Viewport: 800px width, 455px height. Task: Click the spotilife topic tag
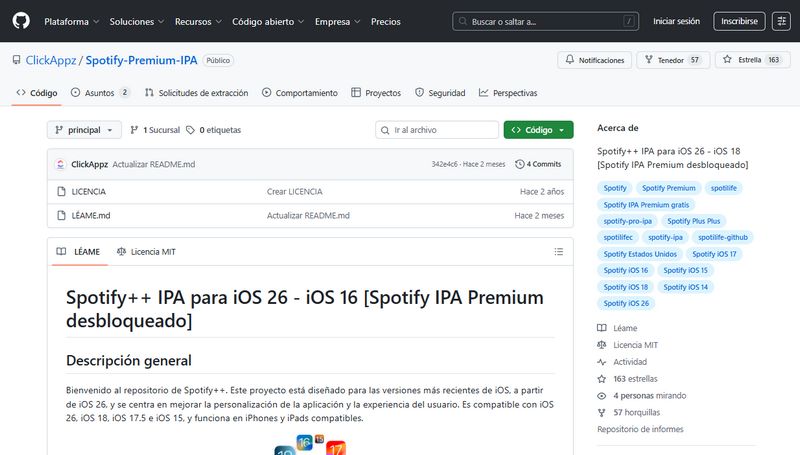pos(723,188)
